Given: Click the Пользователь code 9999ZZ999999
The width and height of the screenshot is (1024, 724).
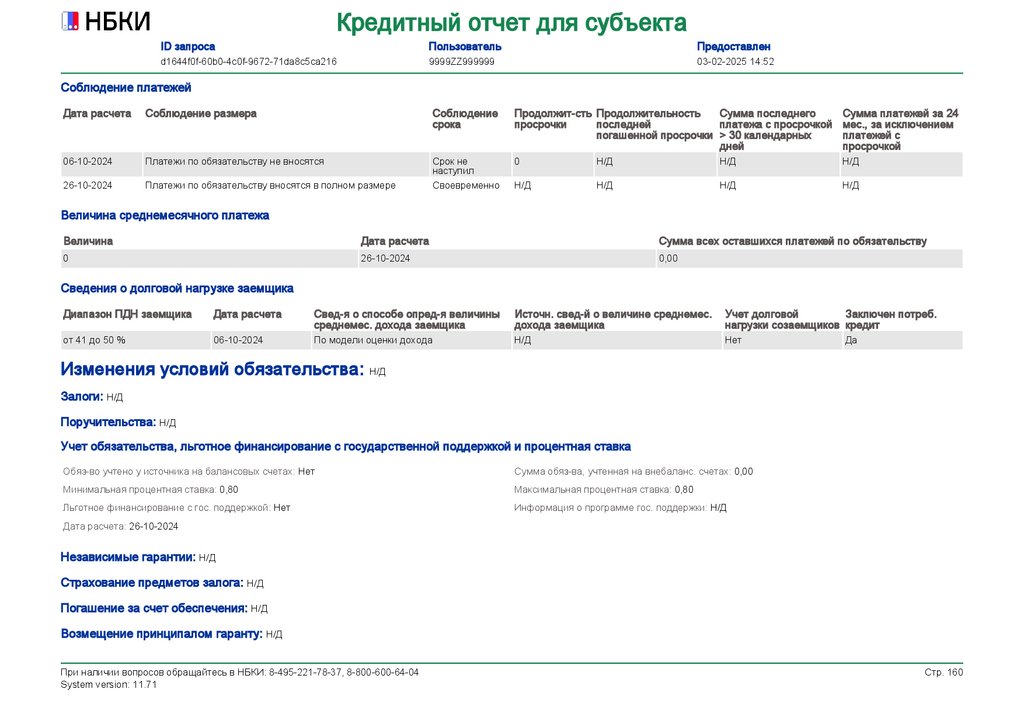Looking at the screenshot, I should click(x=461, y=62).
